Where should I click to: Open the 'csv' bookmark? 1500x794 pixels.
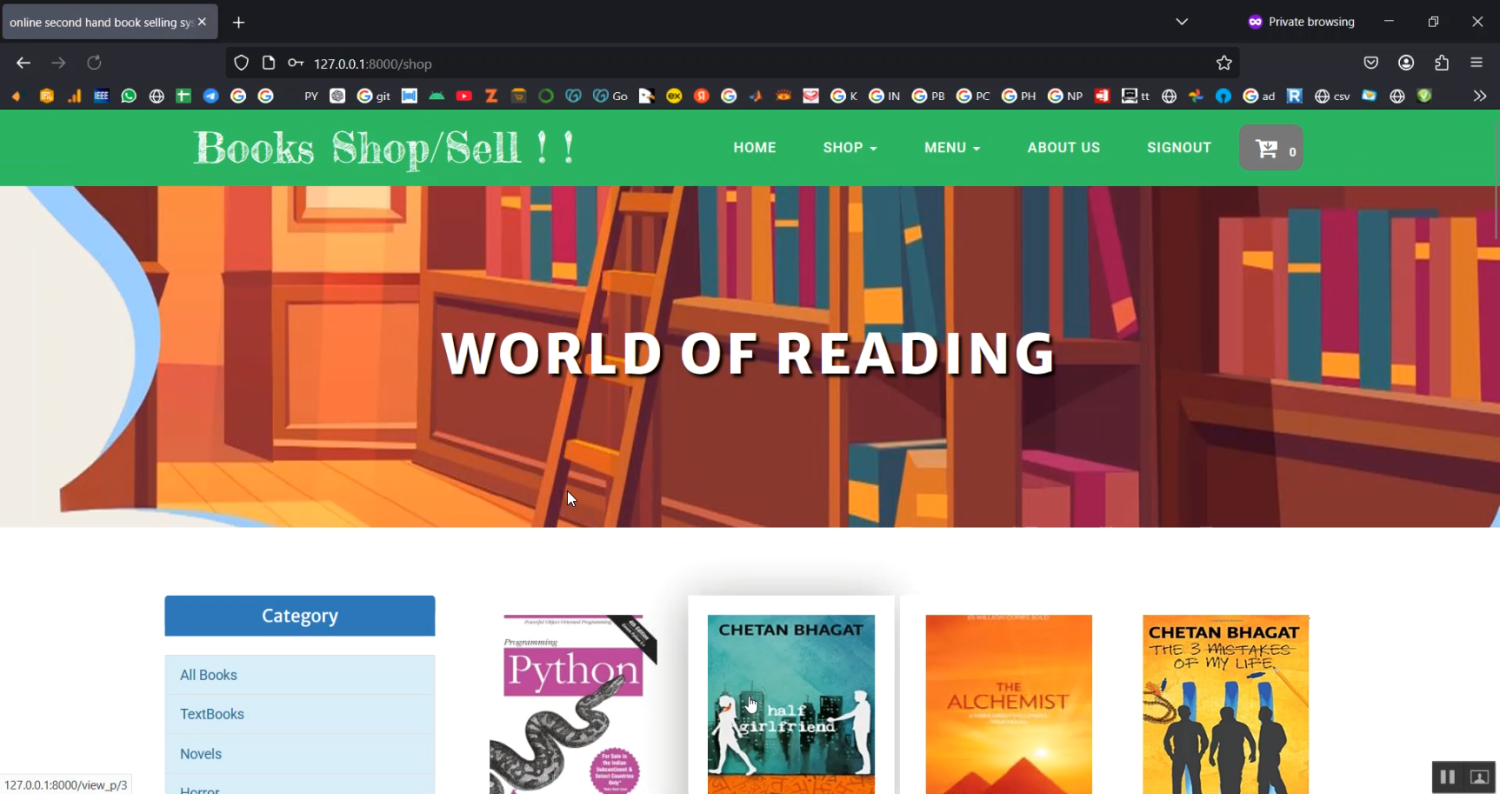coord(1332,96)
